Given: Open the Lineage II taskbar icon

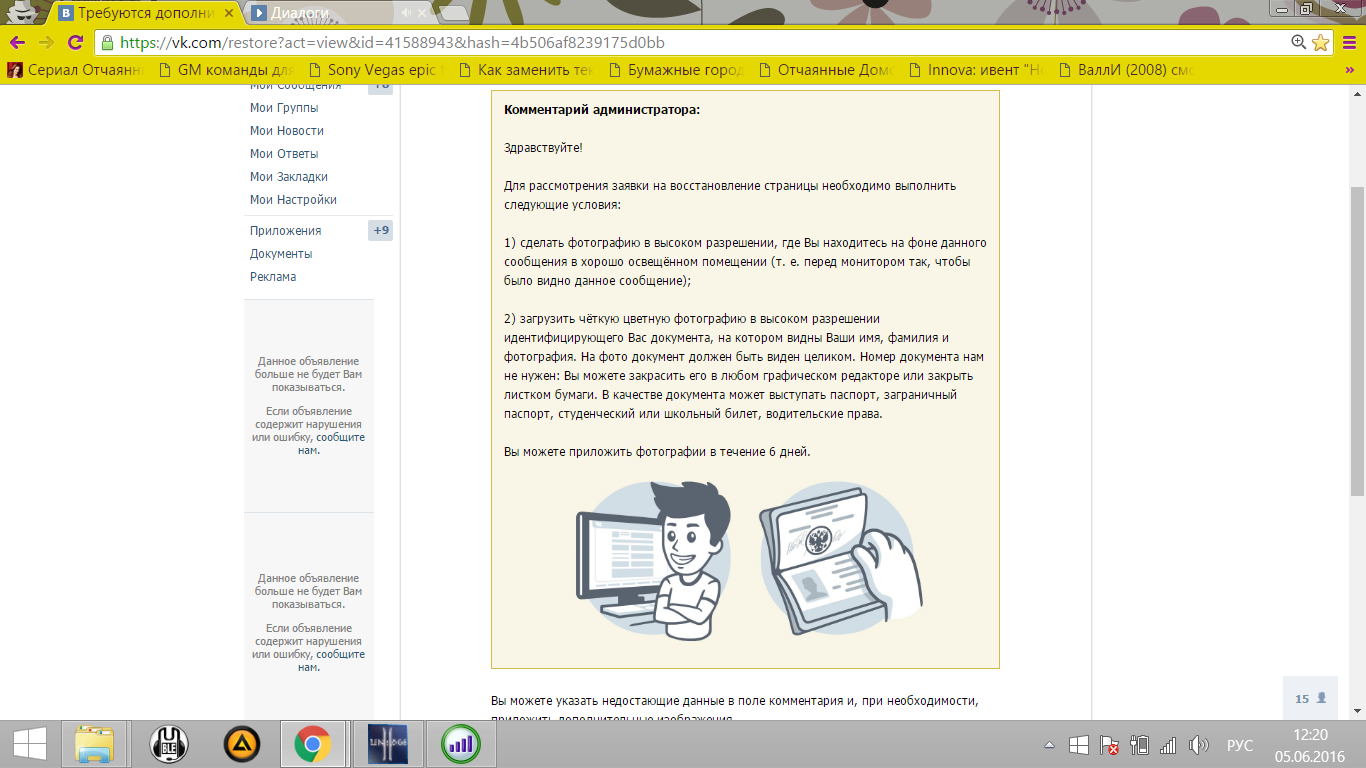Looking at the screenshot, I should [x=387, y=744].
